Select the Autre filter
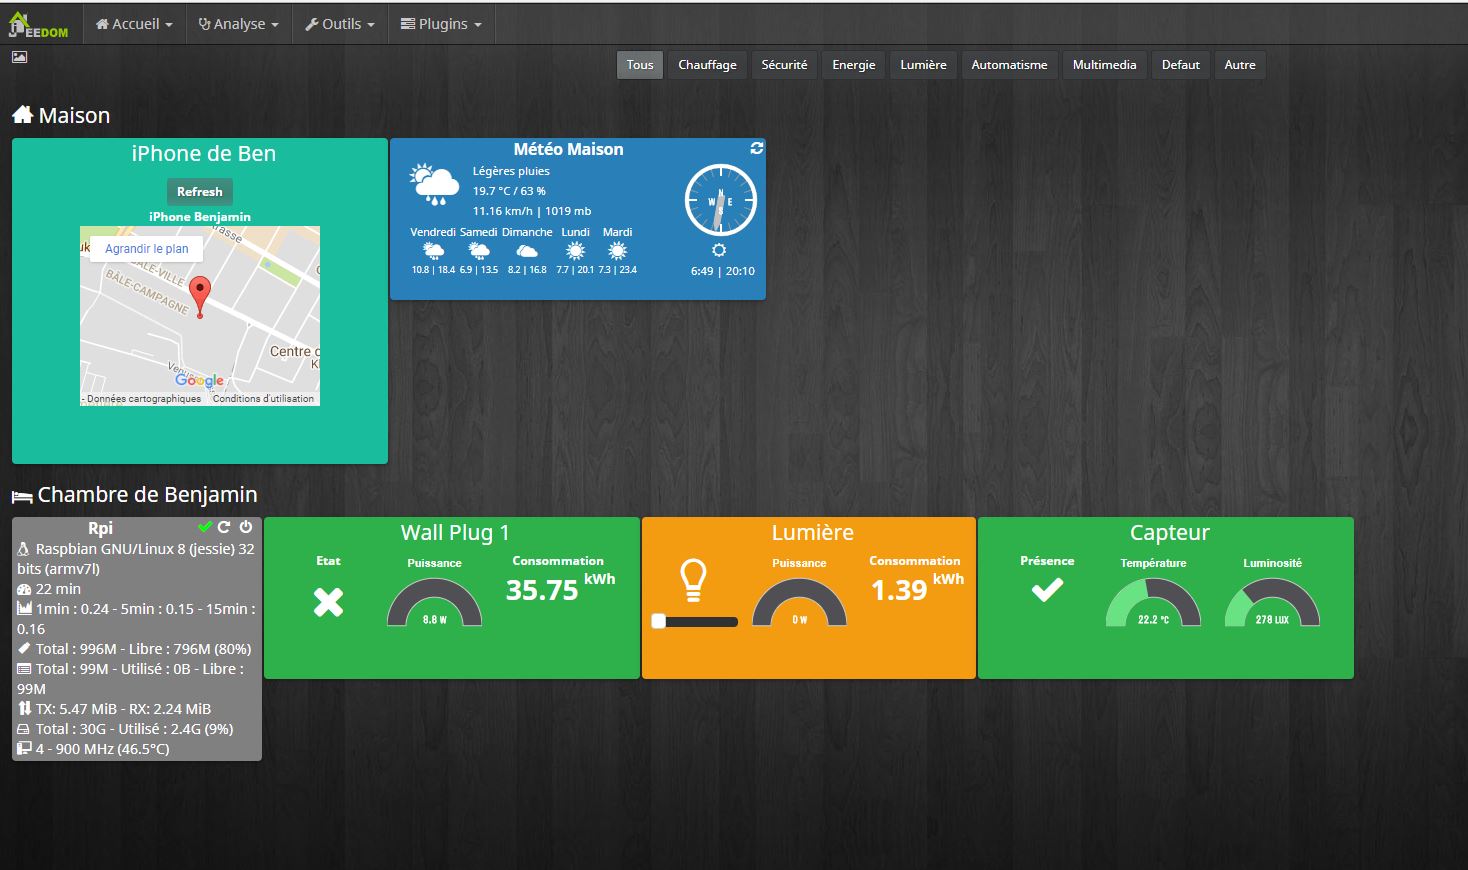The height and width of the screenshot is (870, 1468). coord(1240,65)
